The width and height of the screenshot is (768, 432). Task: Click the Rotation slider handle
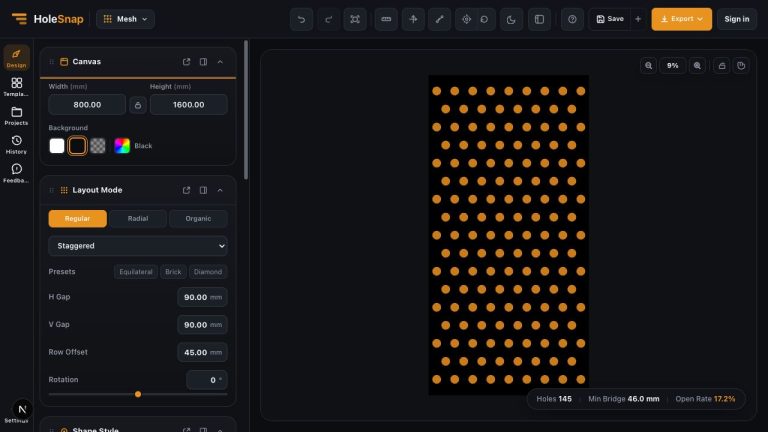(138, 394)
